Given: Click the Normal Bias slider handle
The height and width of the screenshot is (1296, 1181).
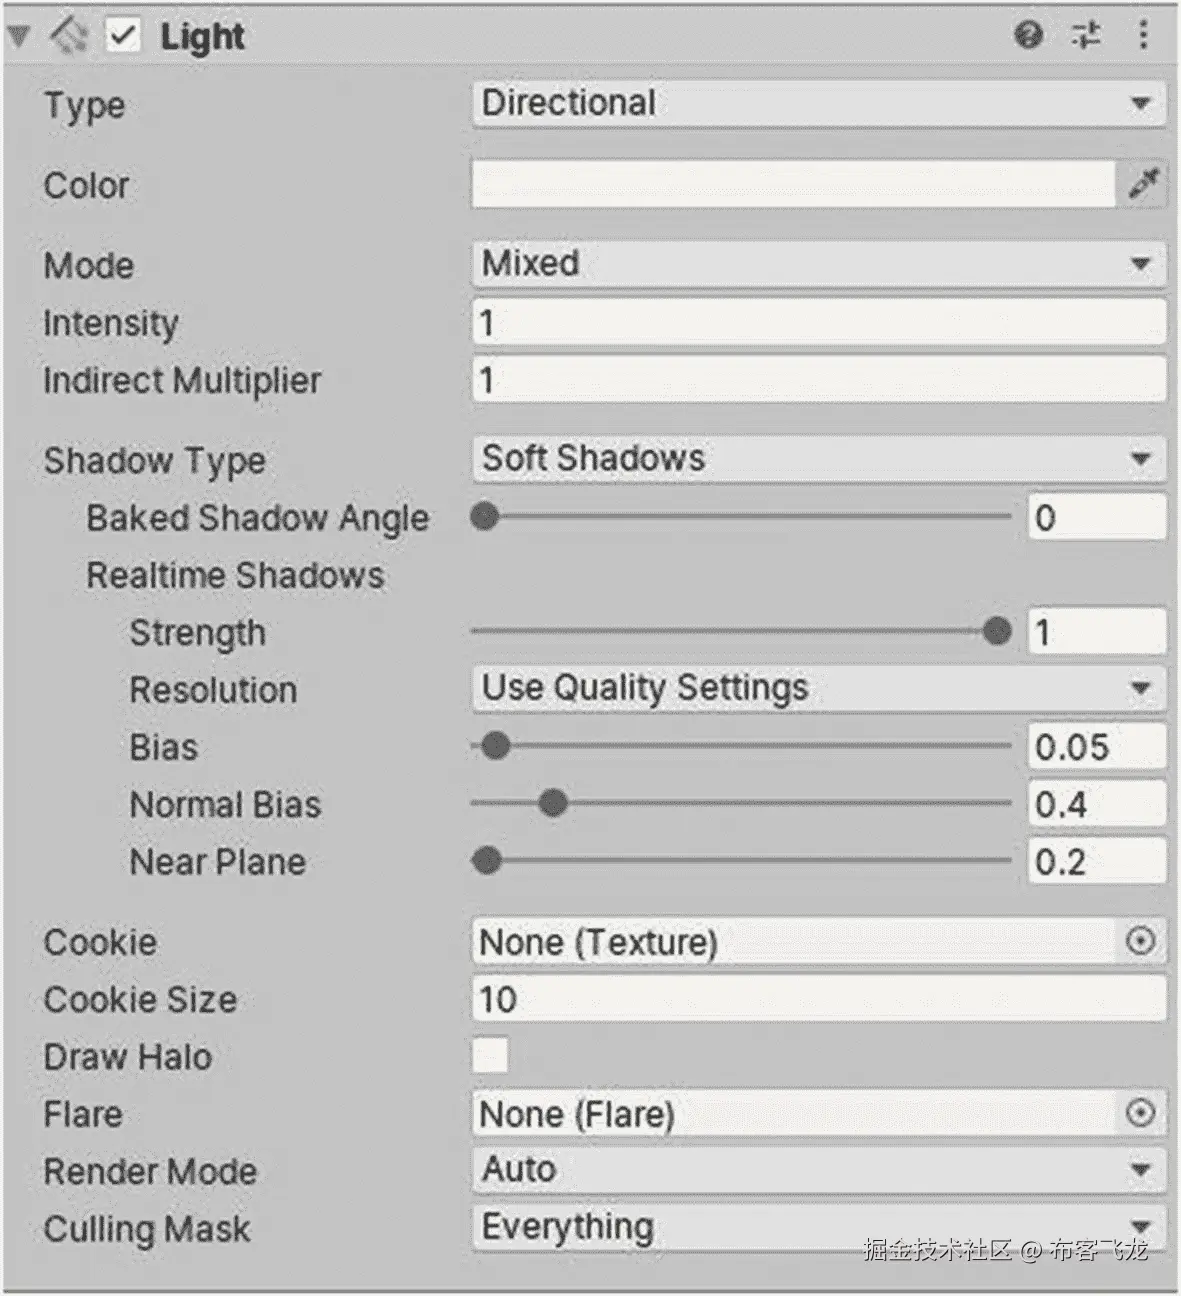Looking at the screenshot, I should [553, 803].
